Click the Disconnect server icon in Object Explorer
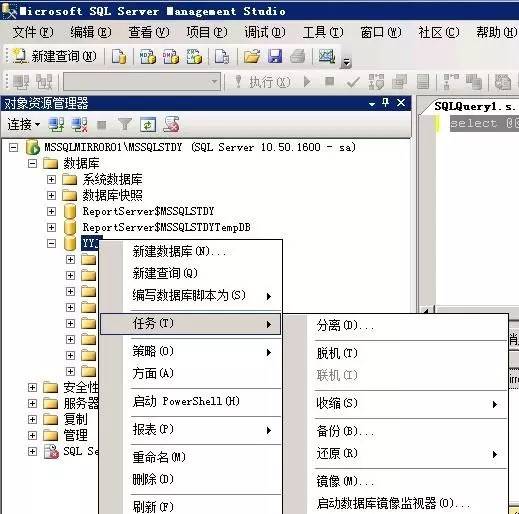 tap(80, 125)
